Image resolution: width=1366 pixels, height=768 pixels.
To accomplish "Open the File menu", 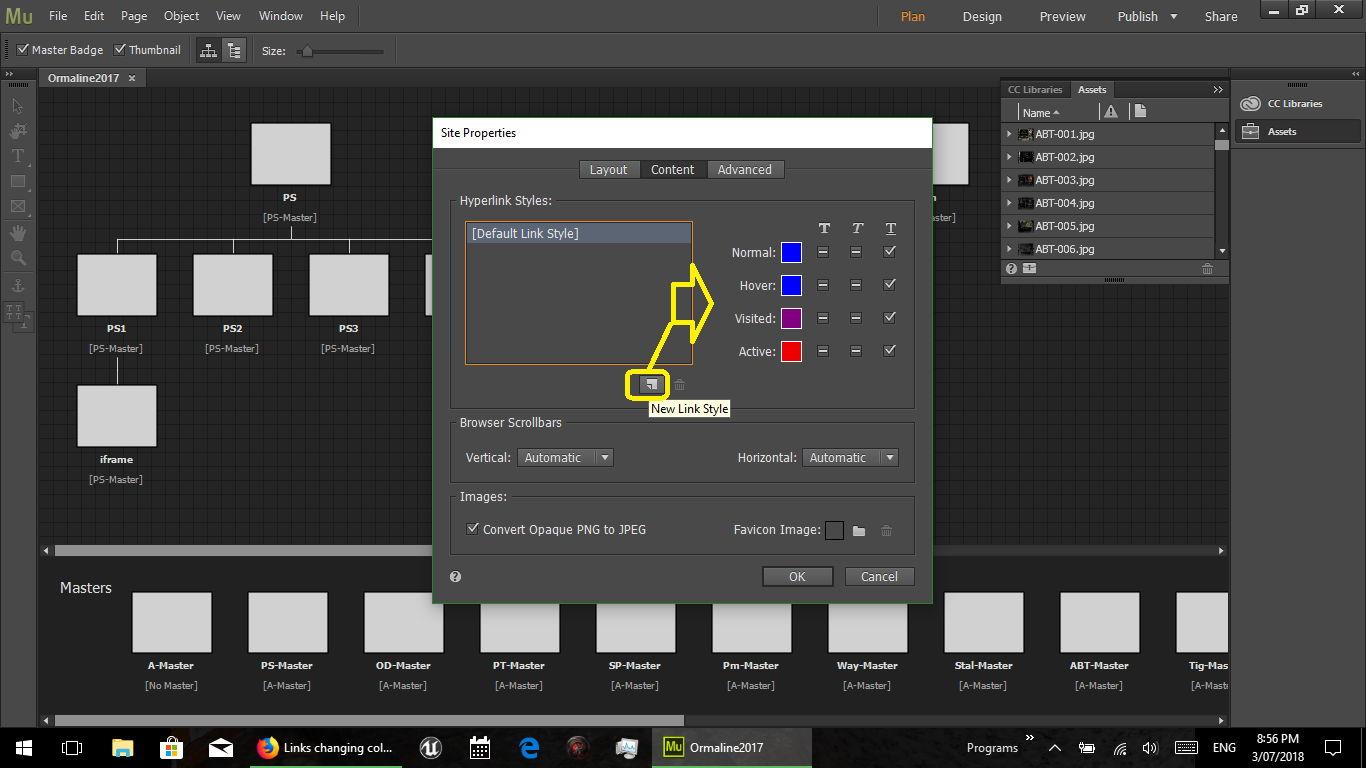I will click(x=58, y=16).
